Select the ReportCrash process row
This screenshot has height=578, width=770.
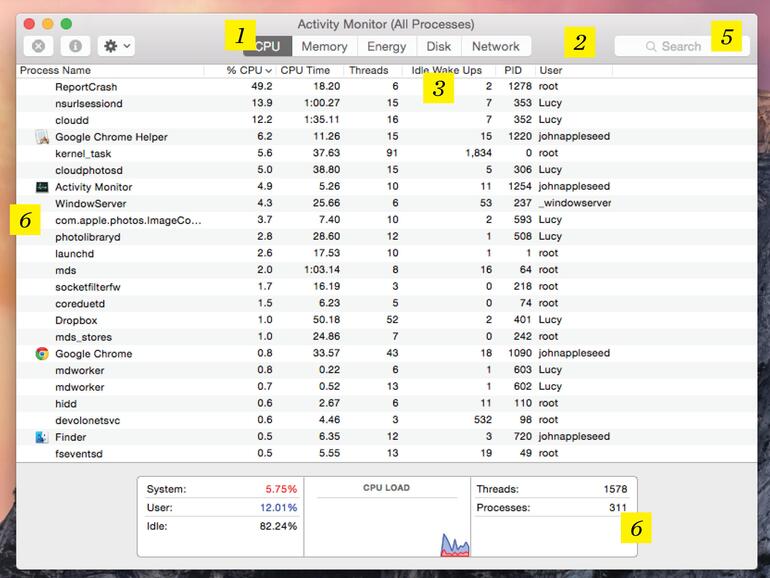point(386,87)
